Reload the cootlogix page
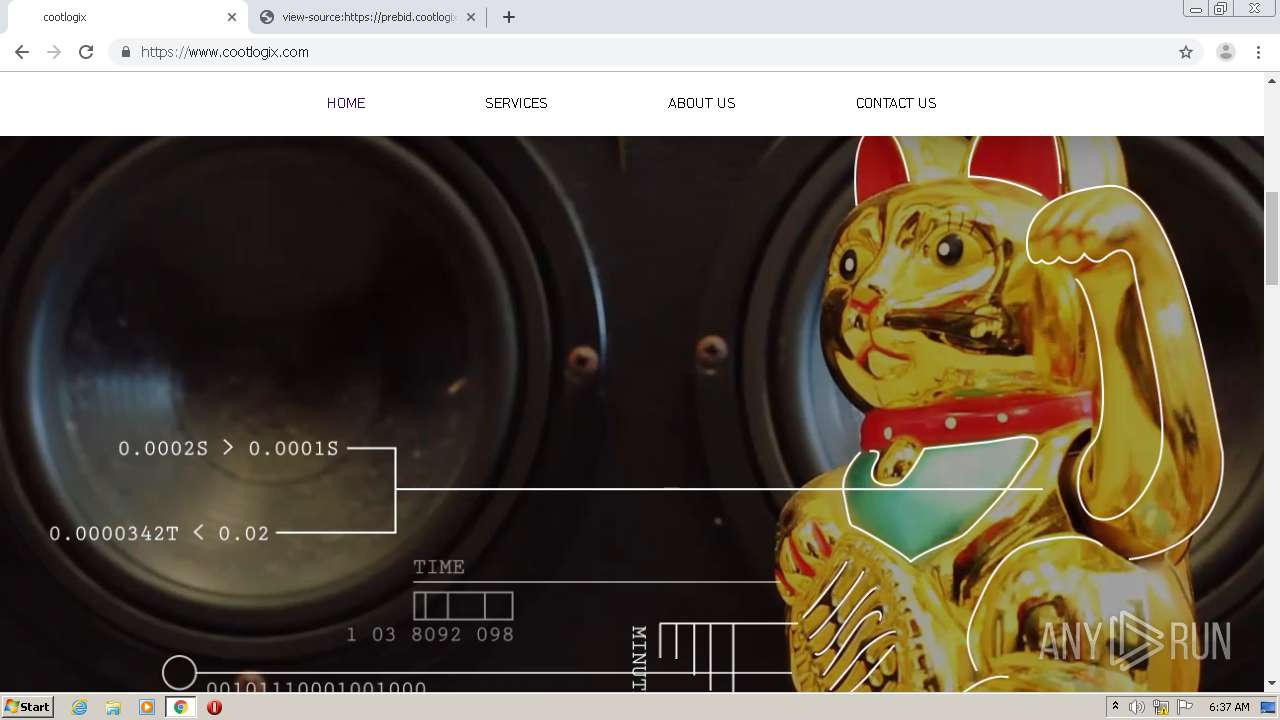This screenshot has width=1280, height=720. pyautogui.click(x=86, y=52)
